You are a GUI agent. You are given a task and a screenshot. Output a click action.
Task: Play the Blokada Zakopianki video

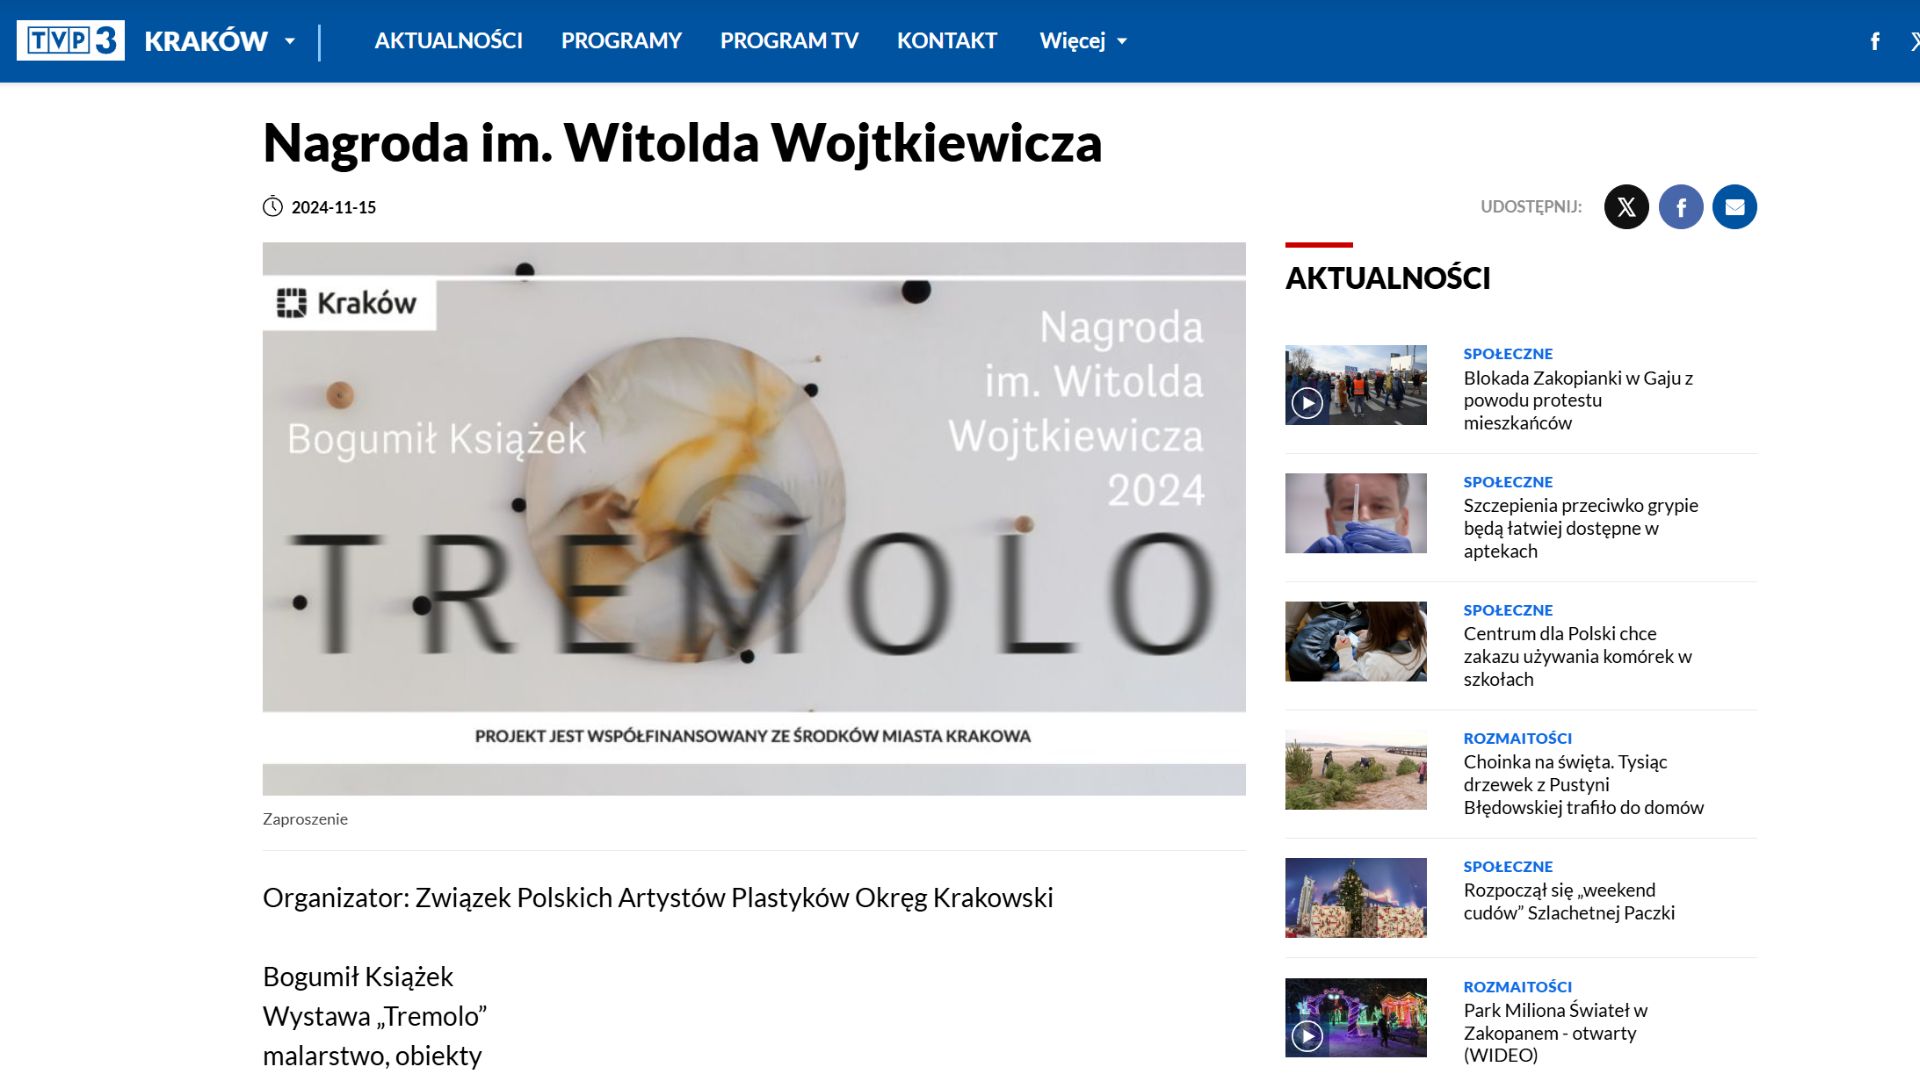pos(1308,404)
